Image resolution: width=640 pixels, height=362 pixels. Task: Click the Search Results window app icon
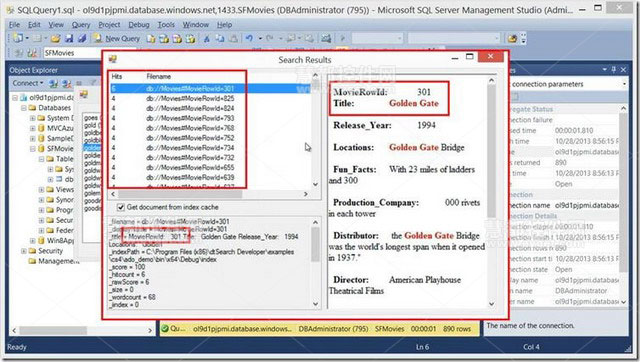(113, 59)
